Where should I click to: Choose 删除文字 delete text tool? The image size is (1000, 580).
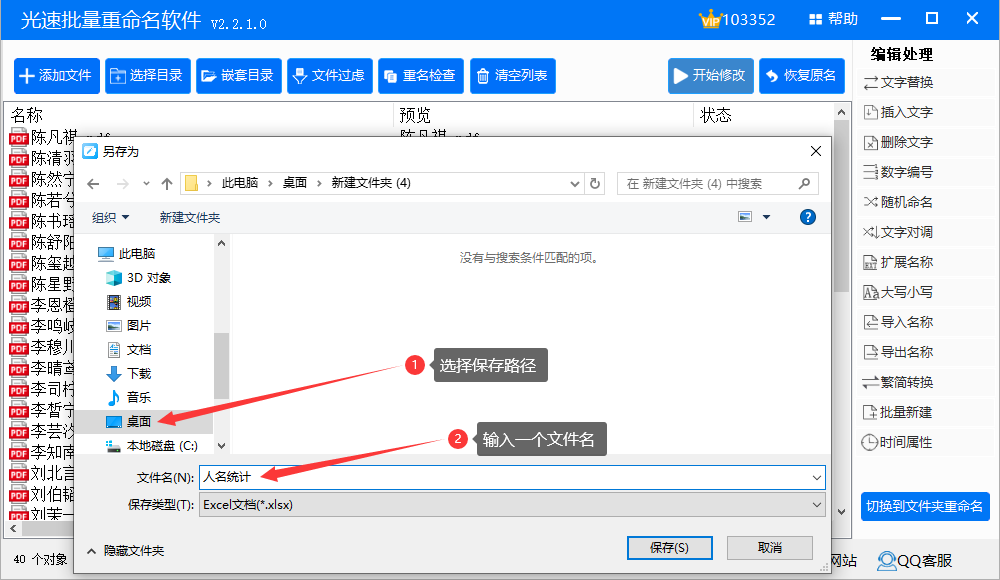(x=899, y=142)
